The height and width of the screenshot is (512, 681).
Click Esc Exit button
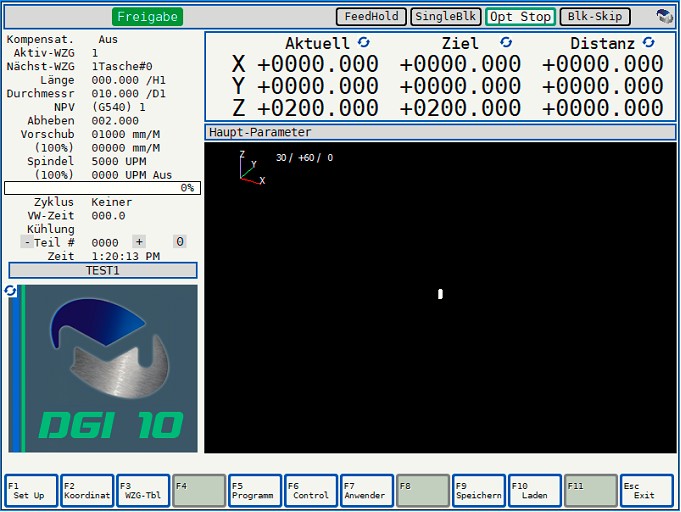[x=647, y=491]
